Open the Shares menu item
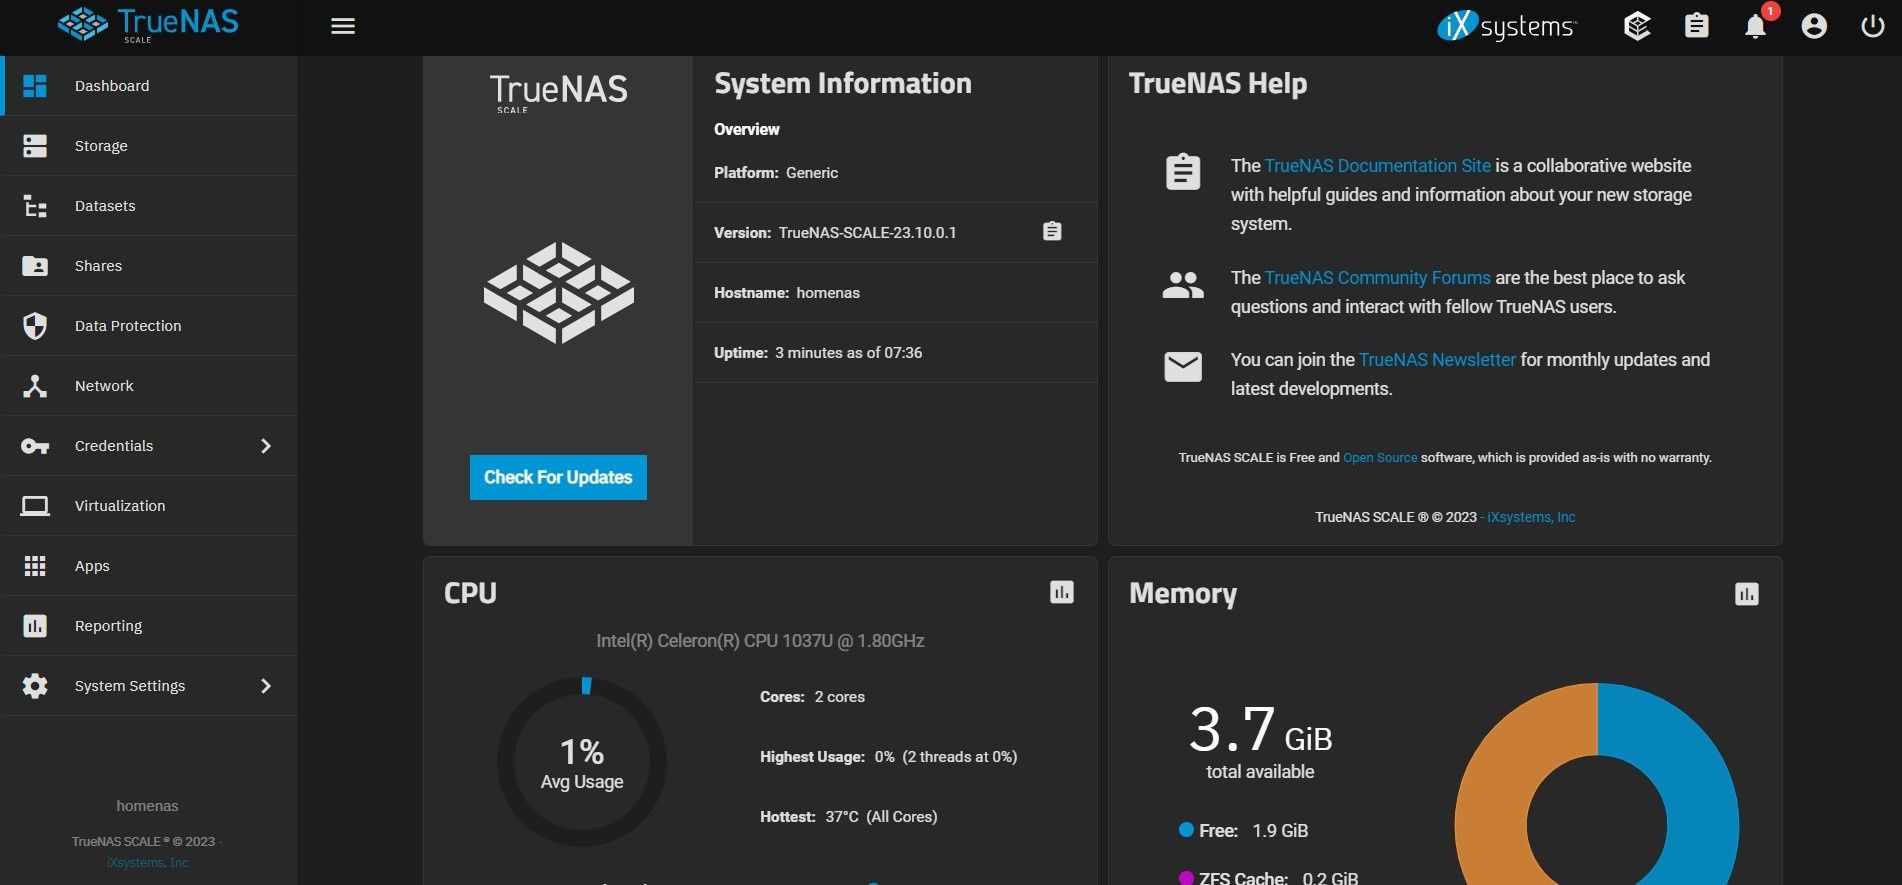This screenshot has height=885, width=1902. (149, 266)
